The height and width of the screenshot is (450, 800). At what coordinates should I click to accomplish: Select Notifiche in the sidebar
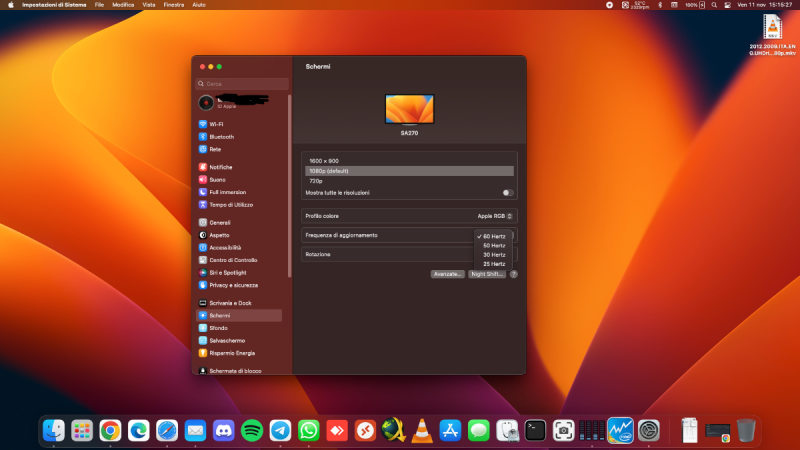[220, 167]
